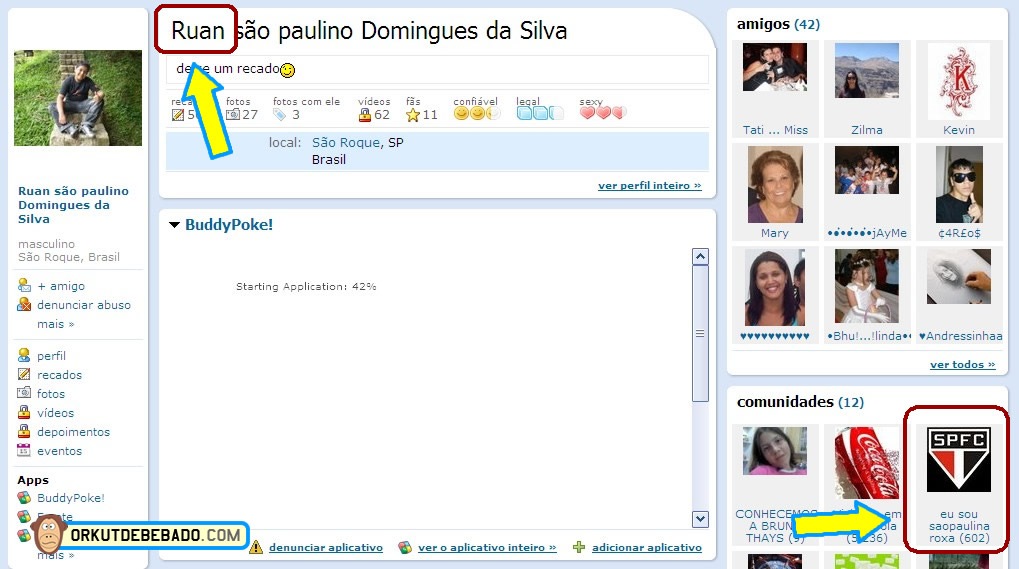The image size is (1019, 569).
Task: Click the eventos calendar icon in the sidebar
Action: [x=24, y=449]
